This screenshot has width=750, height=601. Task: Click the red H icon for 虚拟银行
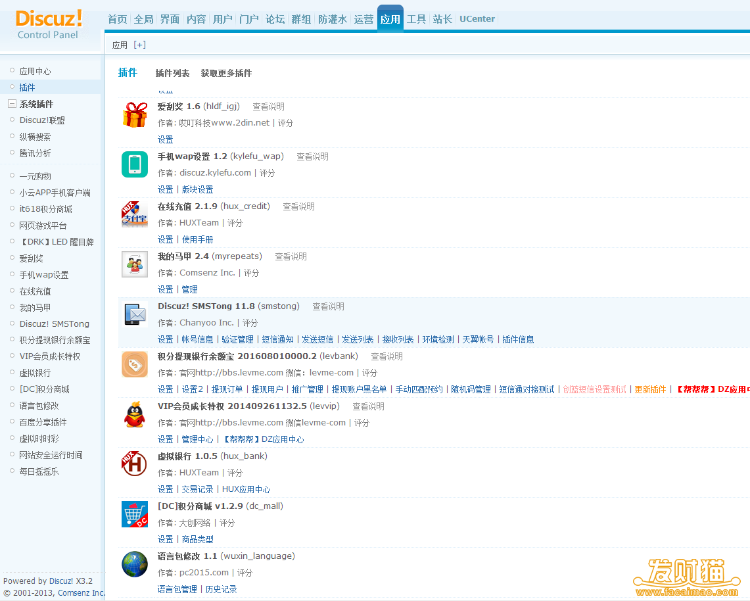click(135, 464)
